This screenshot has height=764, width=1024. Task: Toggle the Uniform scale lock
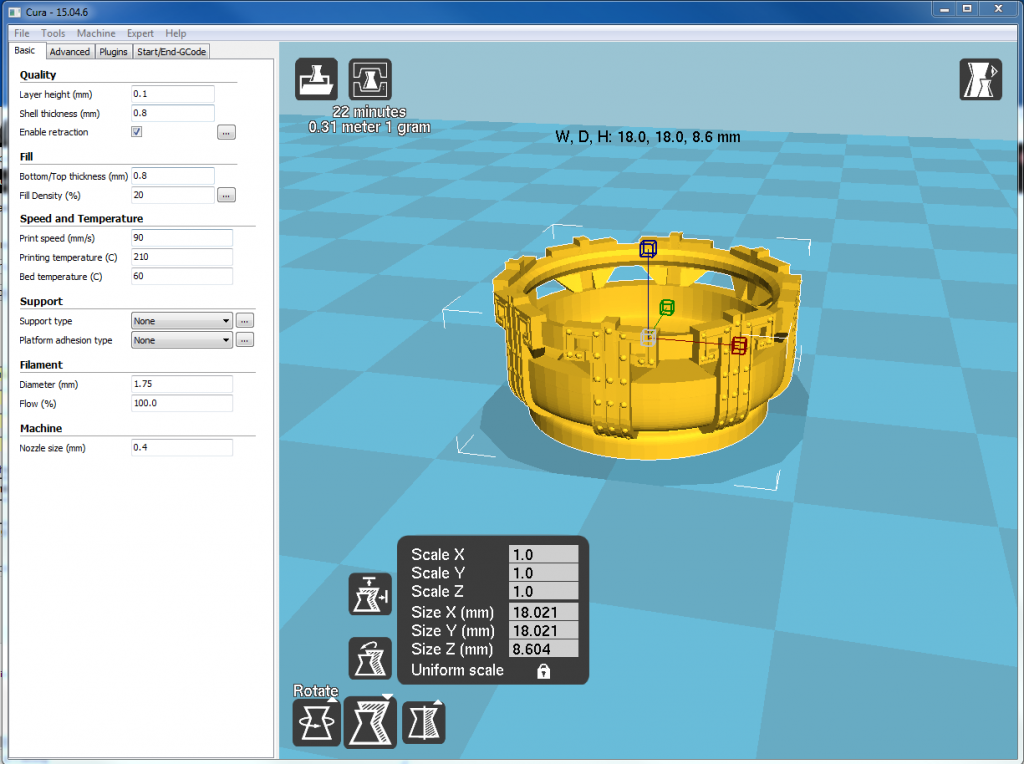(543, 671)
